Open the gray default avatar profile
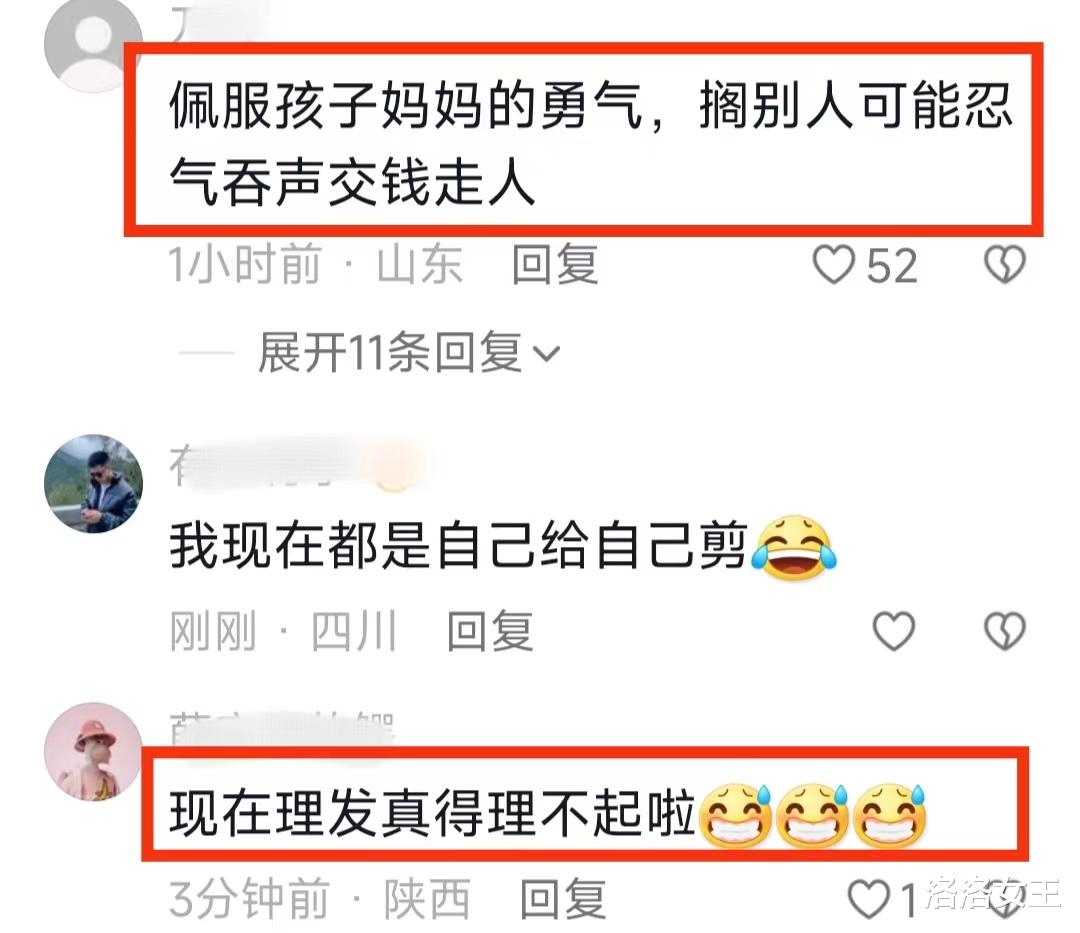This screenshot has height=933, width=1080. [x=93, y=44]
